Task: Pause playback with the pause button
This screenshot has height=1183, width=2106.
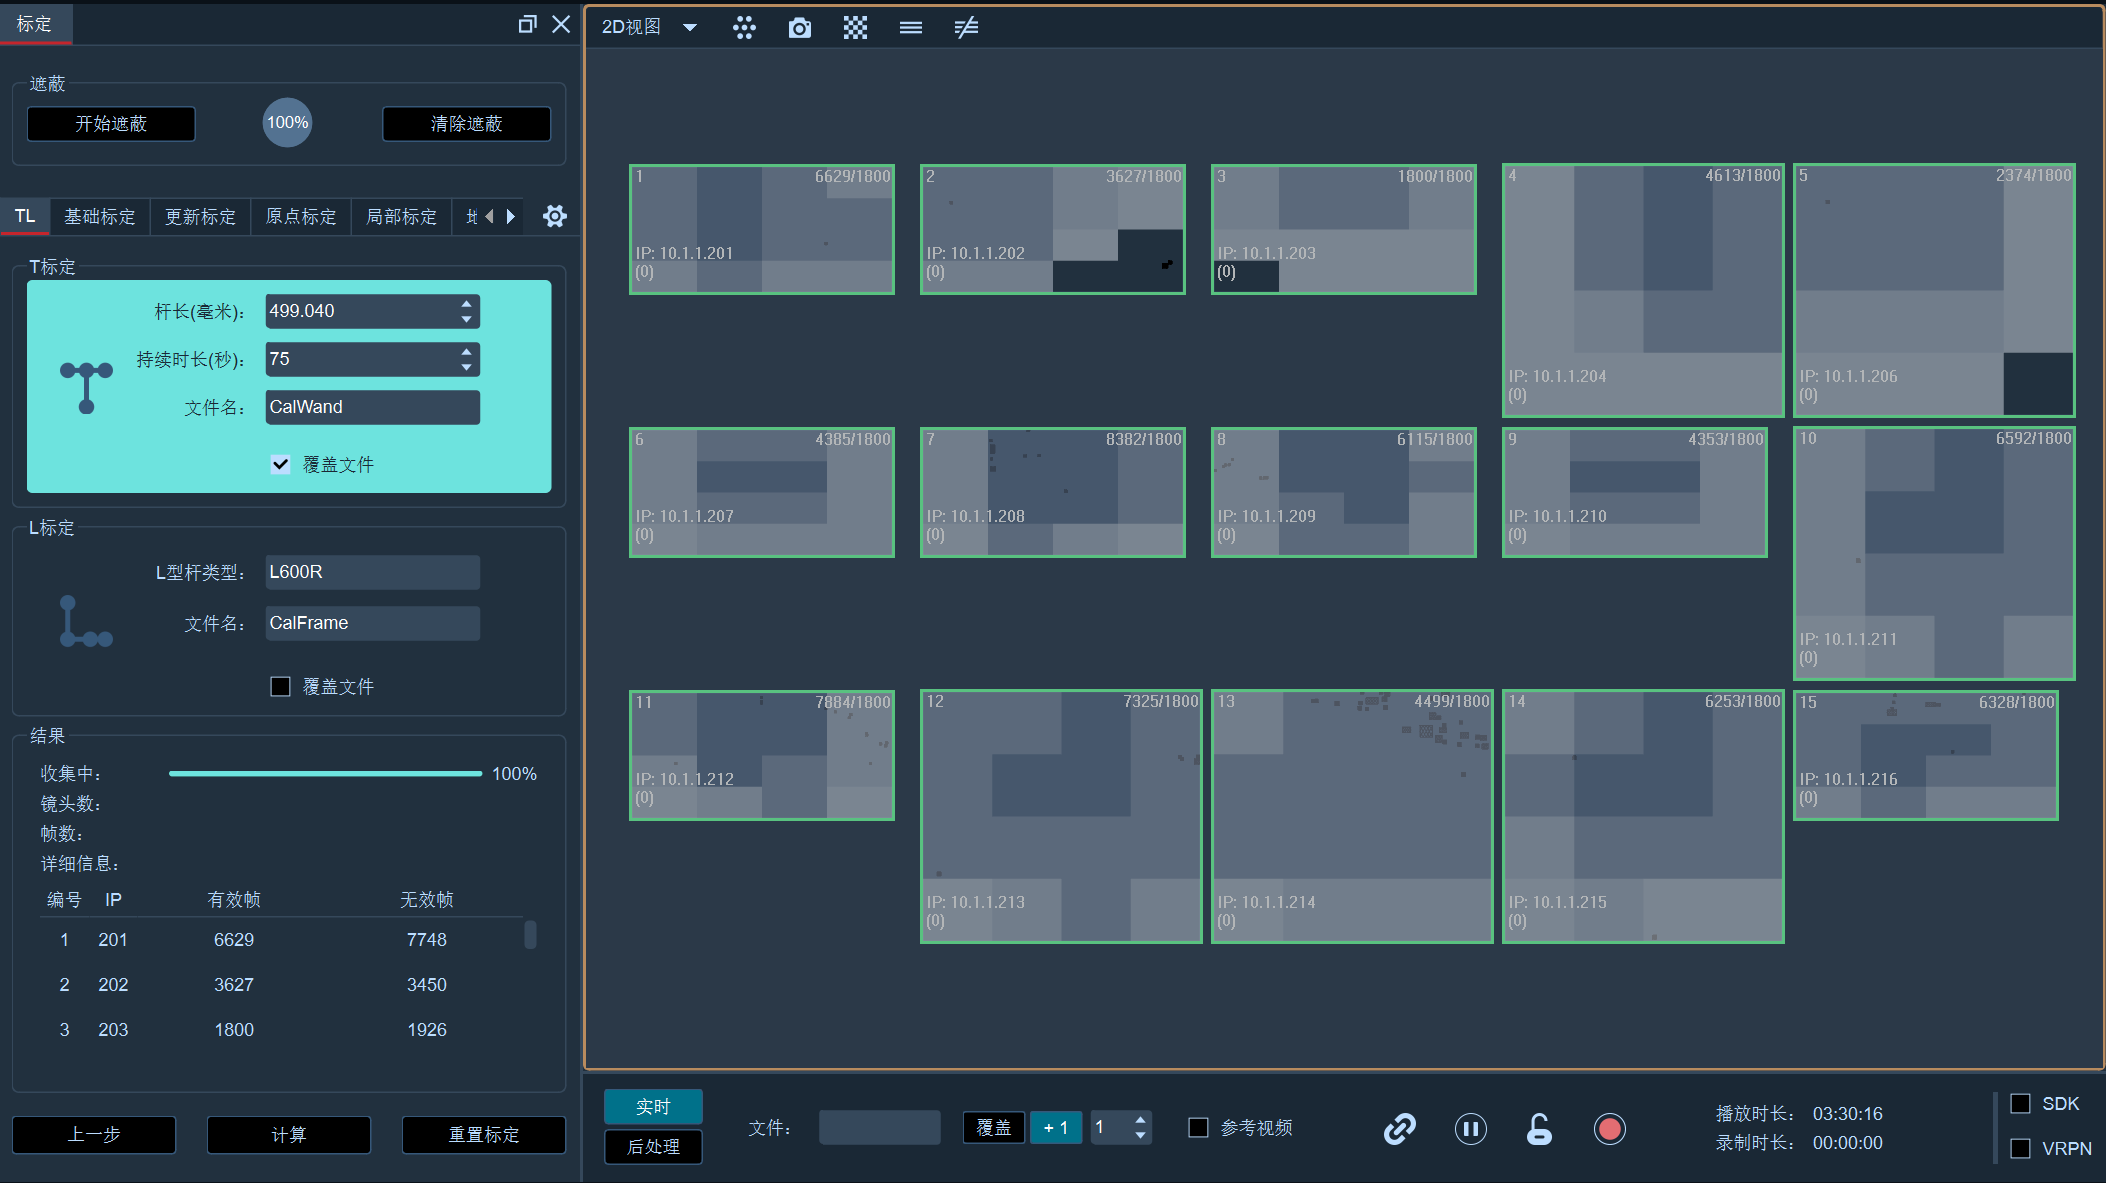Action: tap(1470, 1129)
